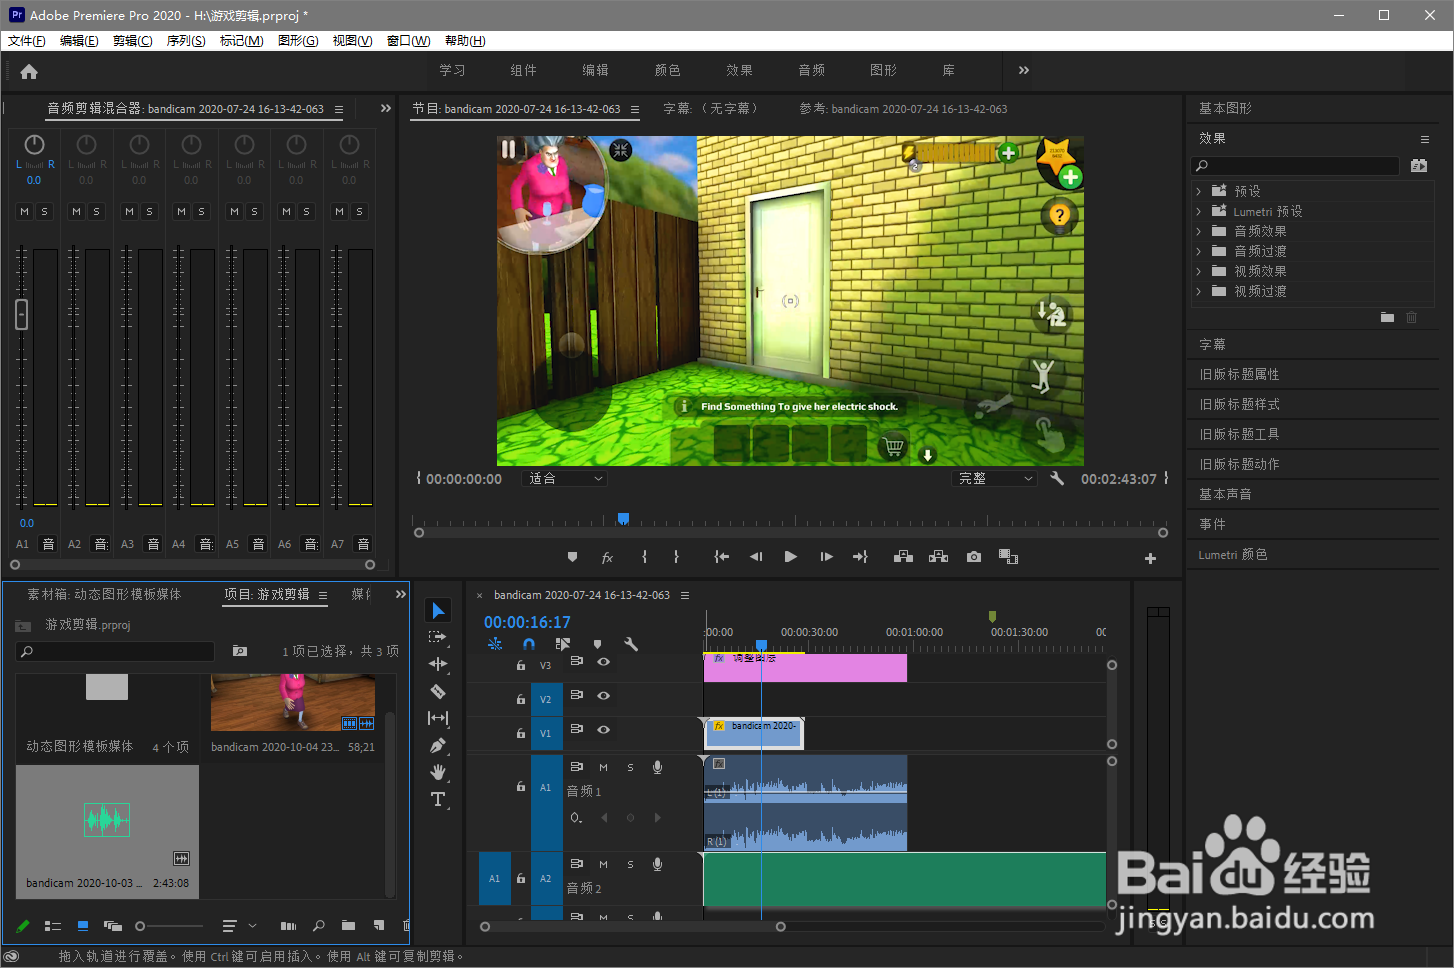Select the Hand tool
The height and width of the screenshot is (968, 1454).
point(438,772)
